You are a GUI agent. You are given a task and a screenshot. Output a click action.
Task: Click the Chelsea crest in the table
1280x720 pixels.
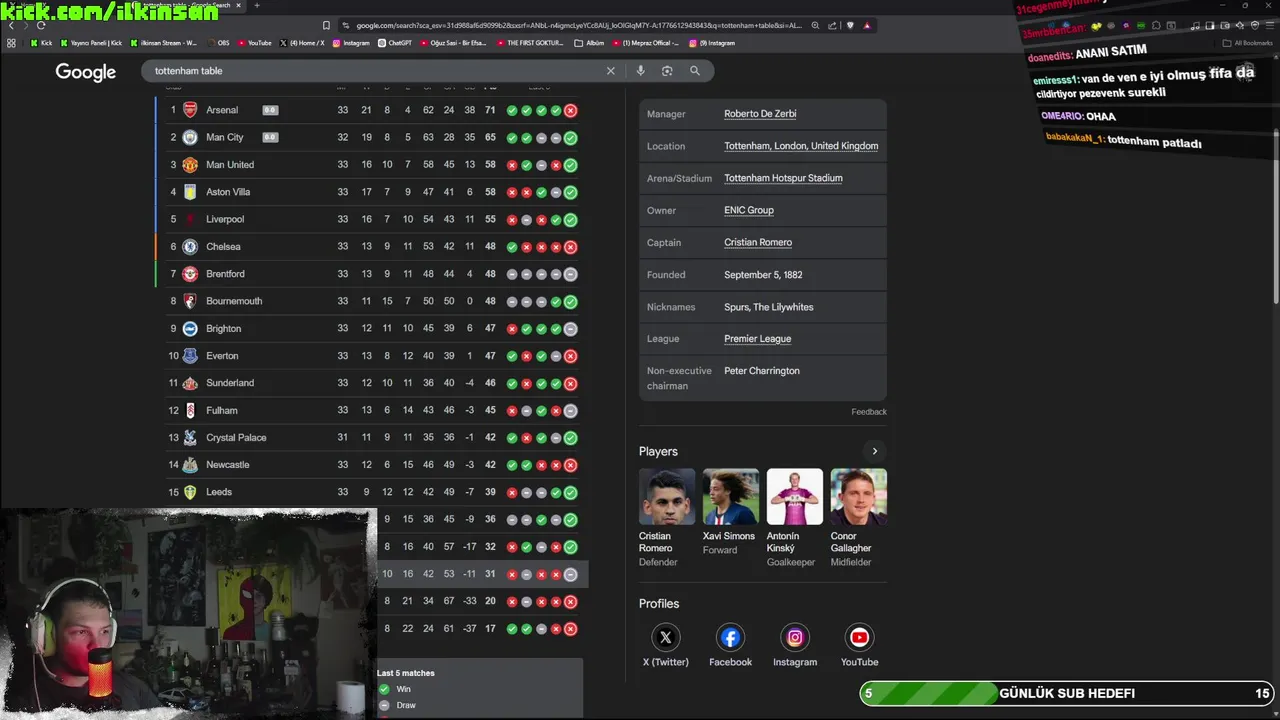click(x=190, y=246)
